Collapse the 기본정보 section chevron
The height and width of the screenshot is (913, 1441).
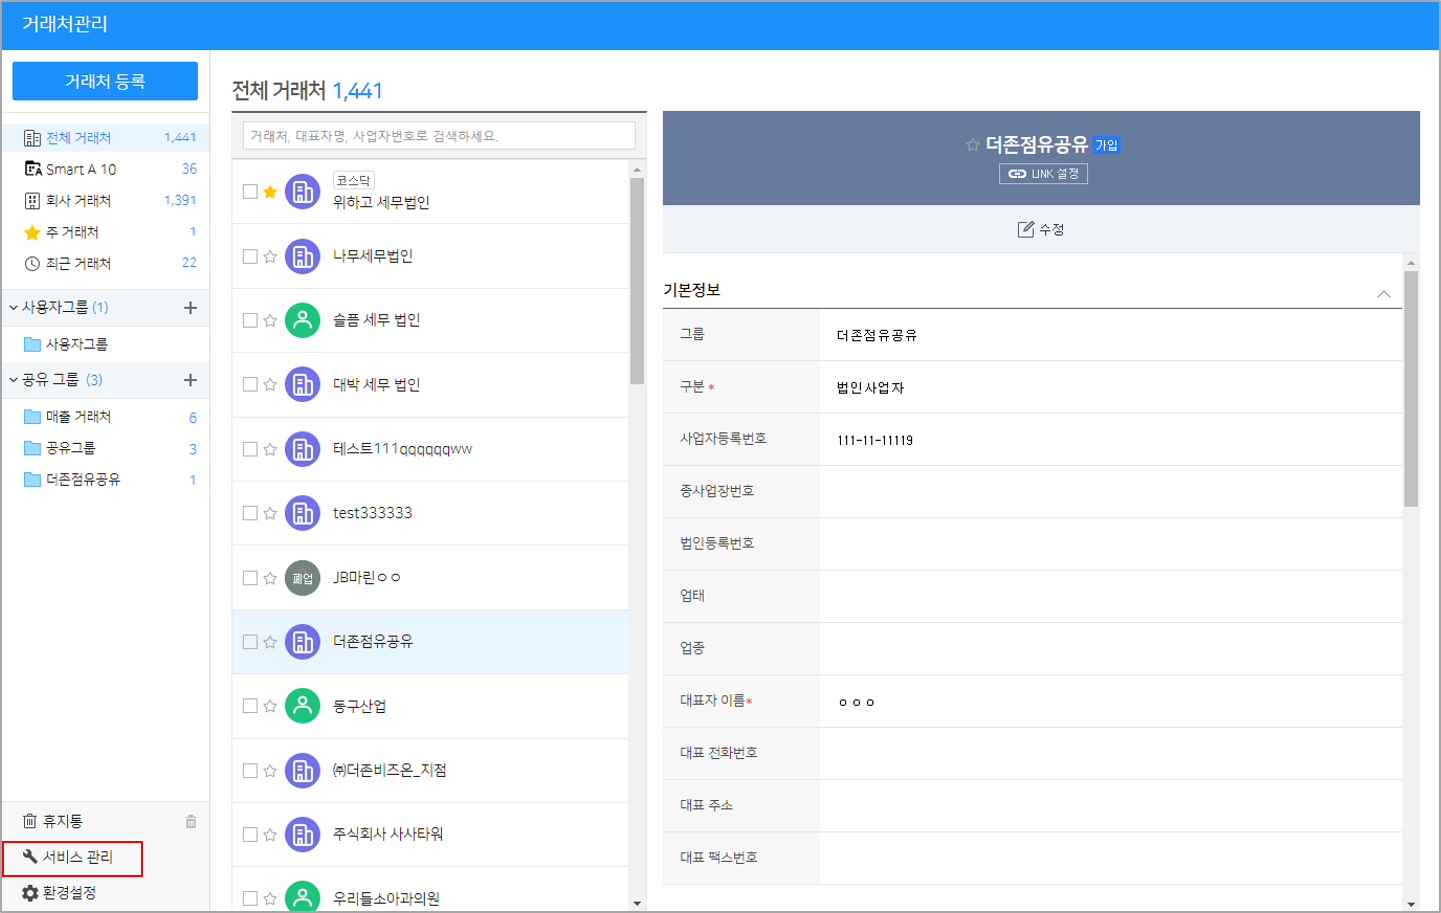[1384, 293]
